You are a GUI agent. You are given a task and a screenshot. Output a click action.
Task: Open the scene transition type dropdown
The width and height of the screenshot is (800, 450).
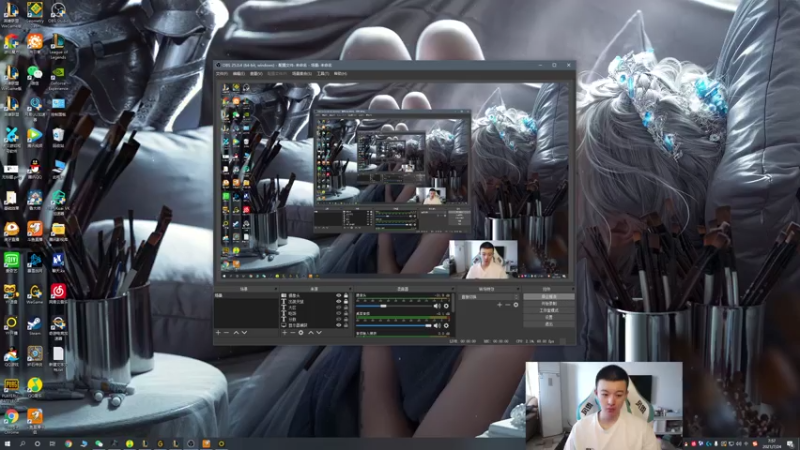point(489,297)
